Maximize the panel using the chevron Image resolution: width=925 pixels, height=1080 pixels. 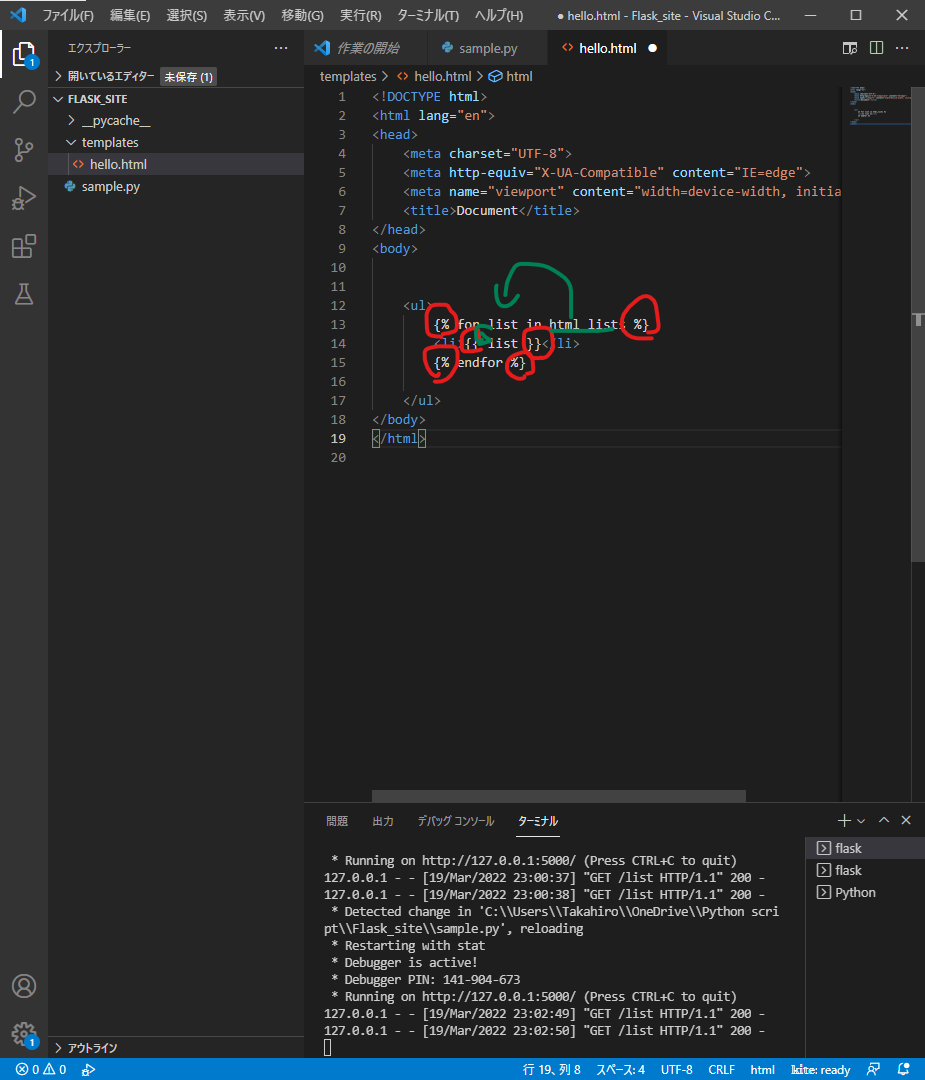(884, 820)
